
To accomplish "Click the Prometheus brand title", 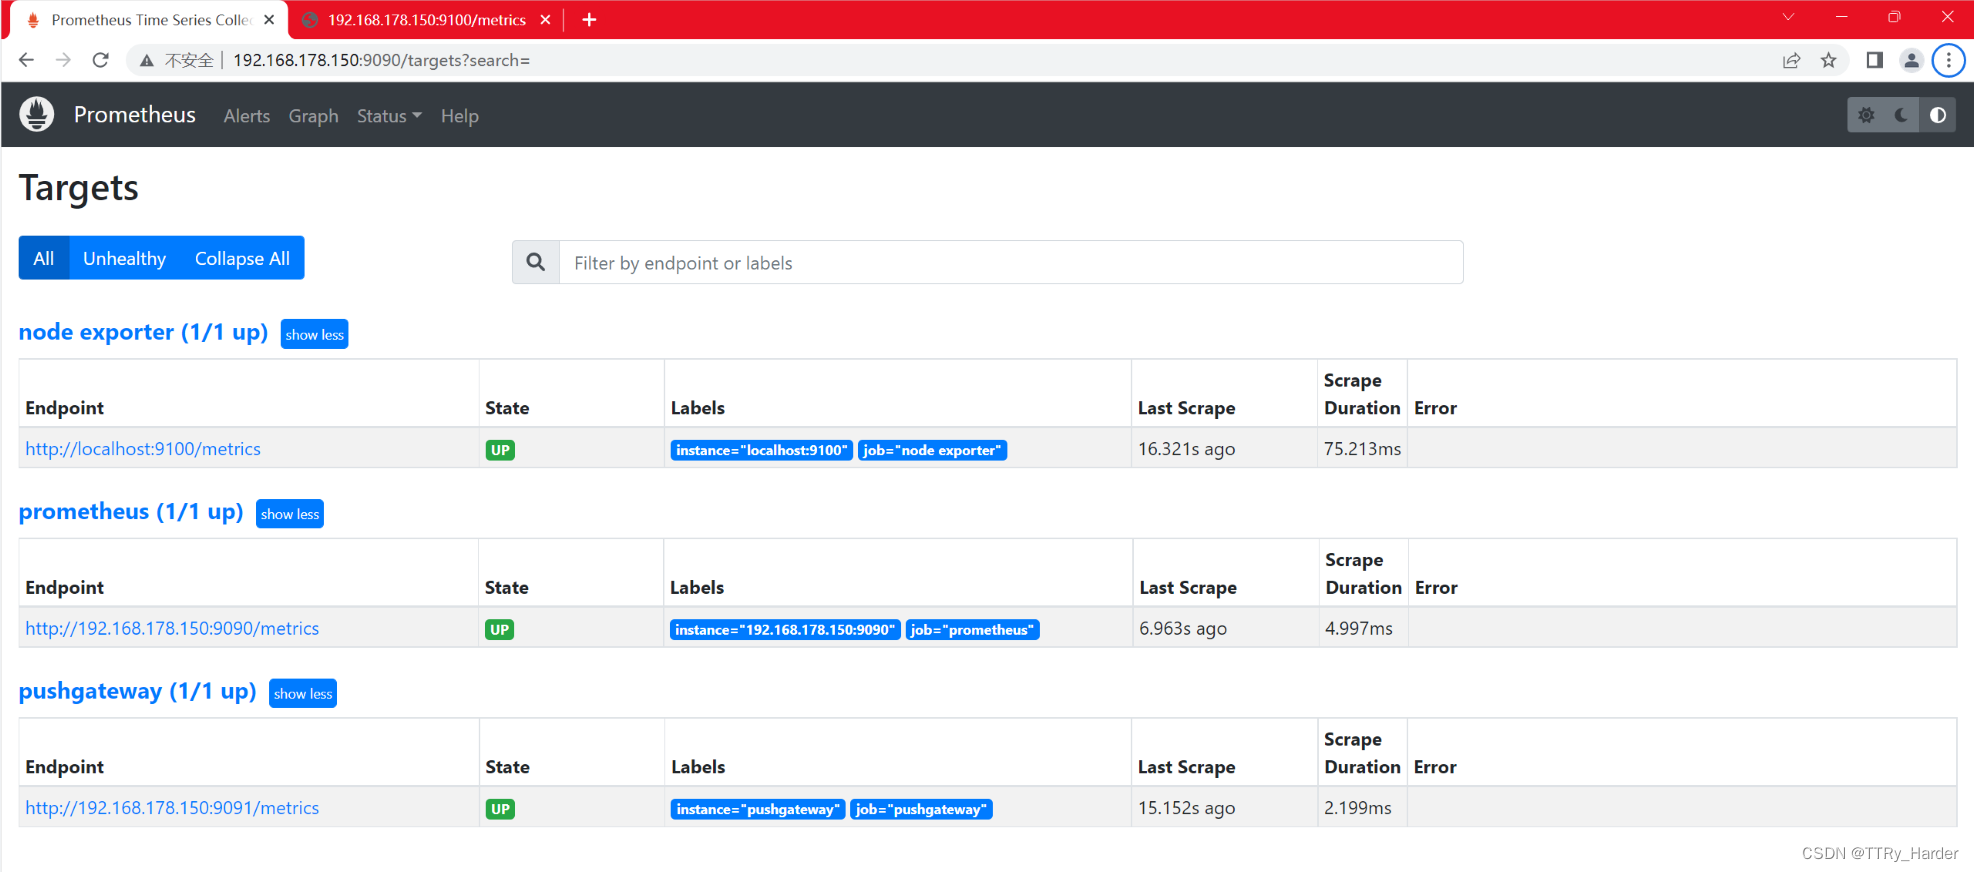I will click(135, 115).
